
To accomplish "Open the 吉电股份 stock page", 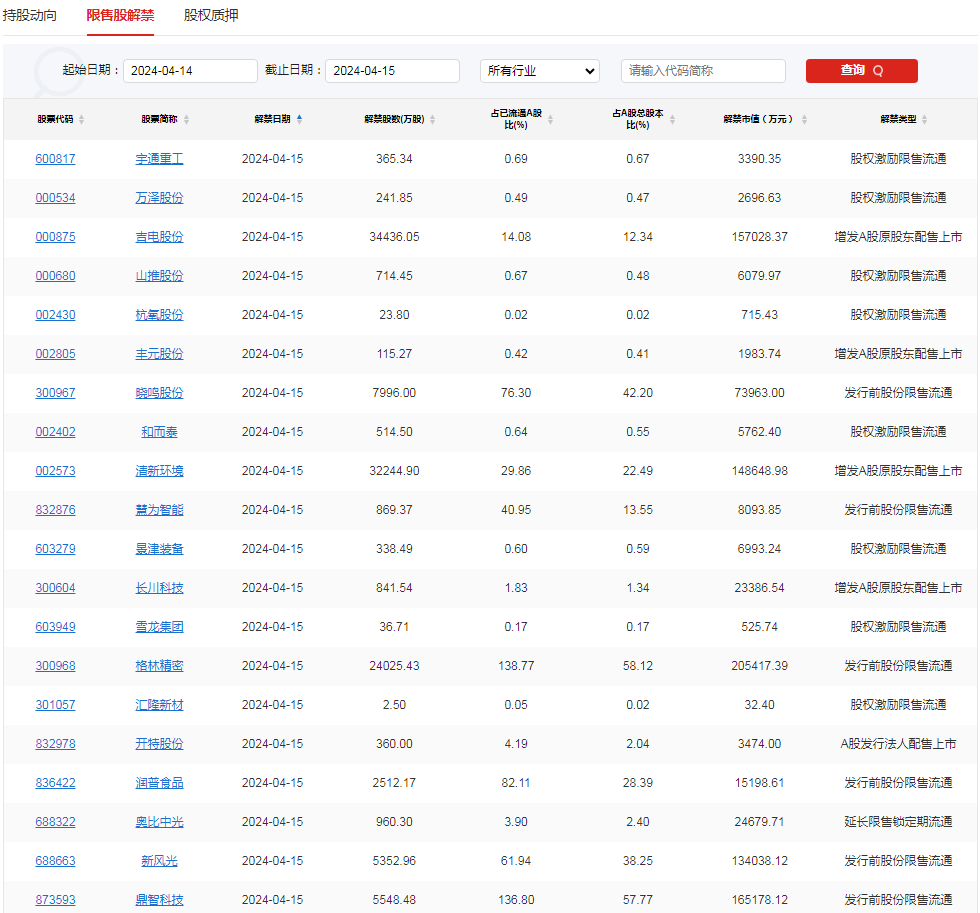I will (159, 236).
